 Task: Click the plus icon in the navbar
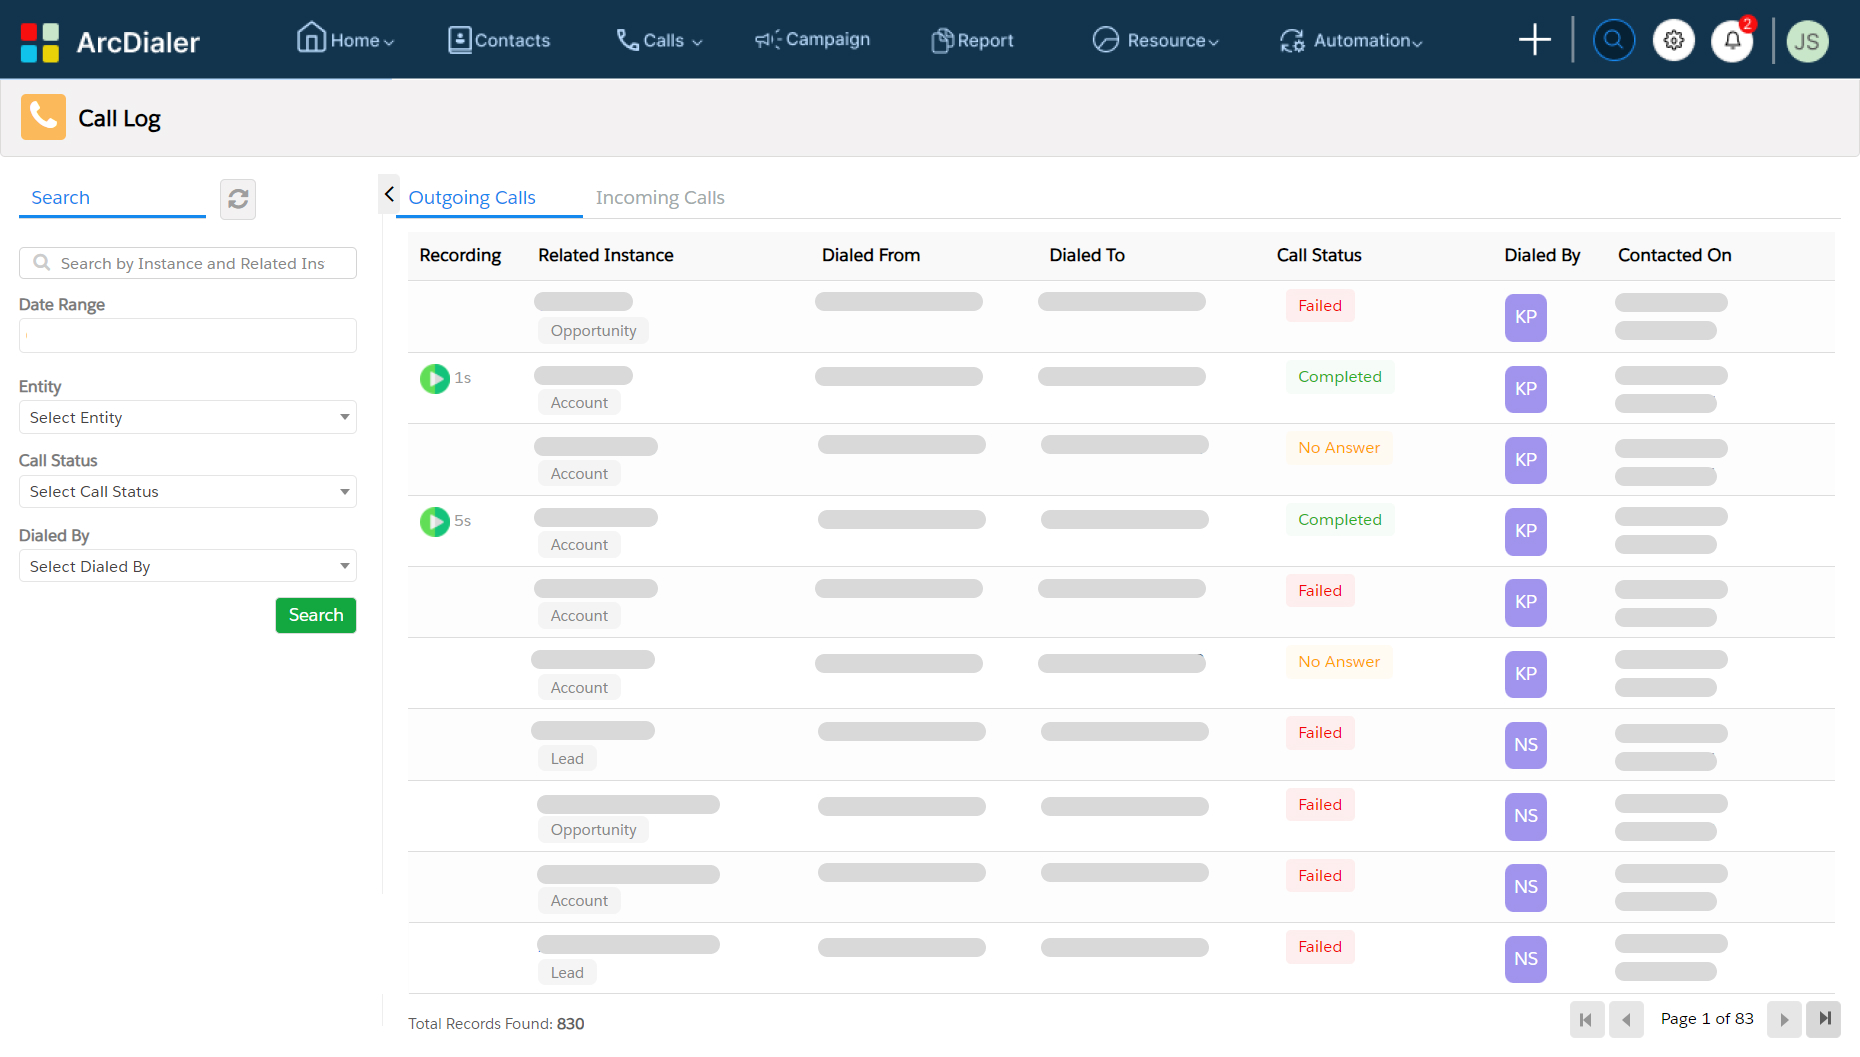(1534, 39)
